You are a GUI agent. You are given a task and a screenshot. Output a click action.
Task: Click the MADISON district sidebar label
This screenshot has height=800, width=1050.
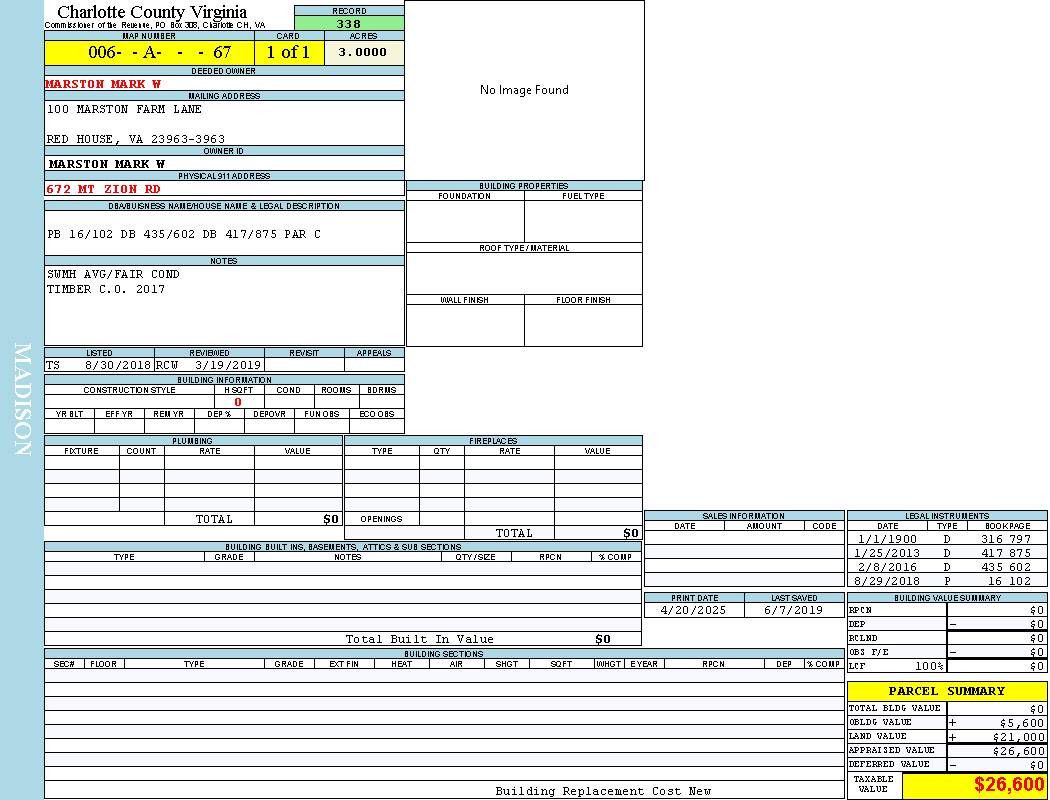[x=22, y=400]
